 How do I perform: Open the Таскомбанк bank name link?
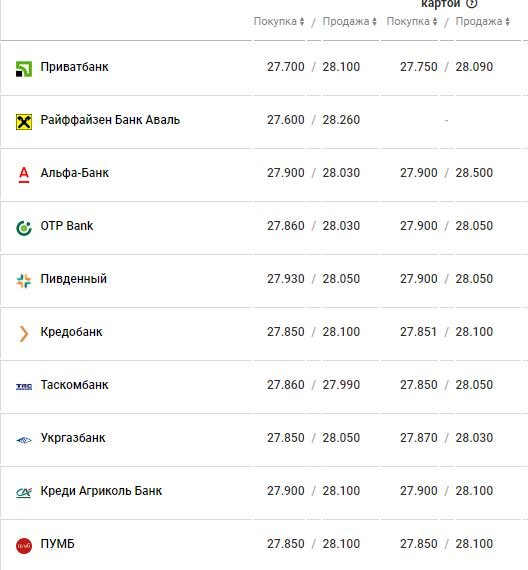75,385
